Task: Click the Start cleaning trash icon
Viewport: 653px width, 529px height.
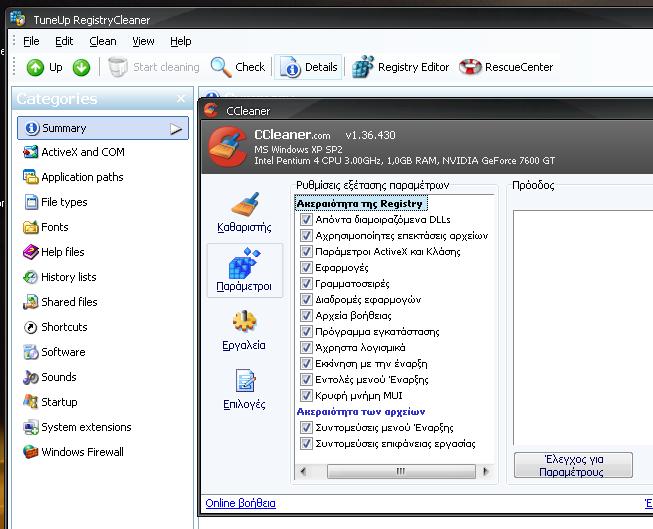Action: (117, 67)
